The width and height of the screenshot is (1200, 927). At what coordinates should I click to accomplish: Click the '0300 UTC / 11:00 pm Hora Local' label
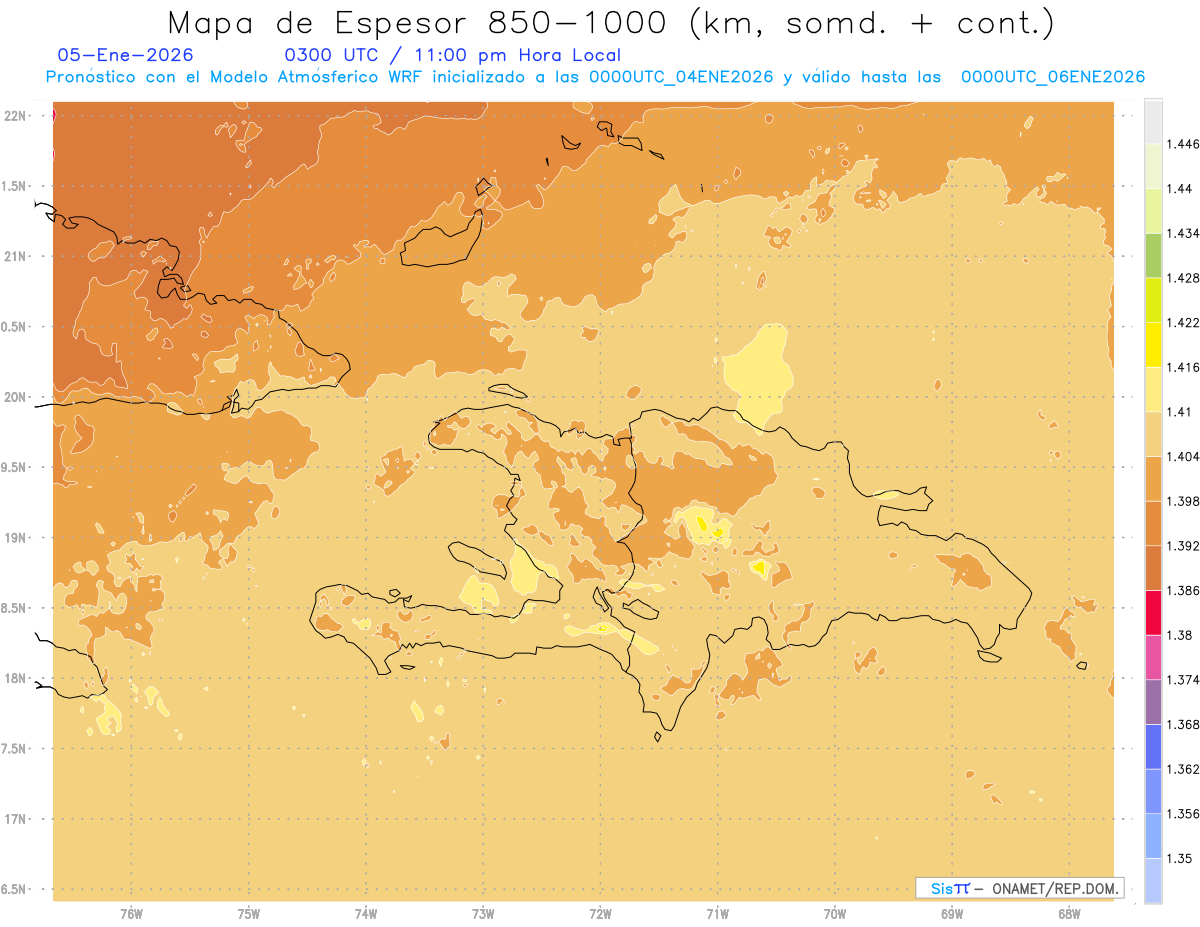[x=453, y=56]
